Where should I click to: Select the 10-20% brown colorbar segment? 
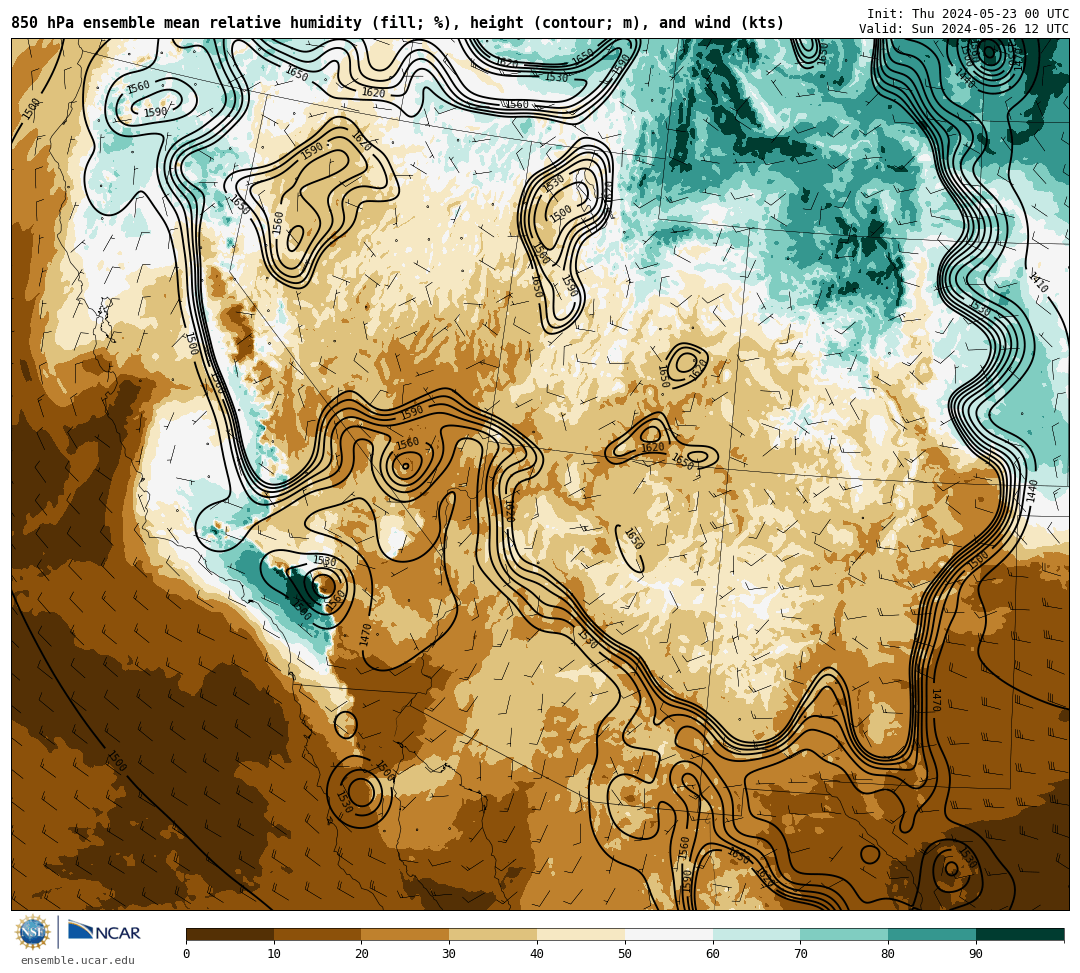(318, 934)
